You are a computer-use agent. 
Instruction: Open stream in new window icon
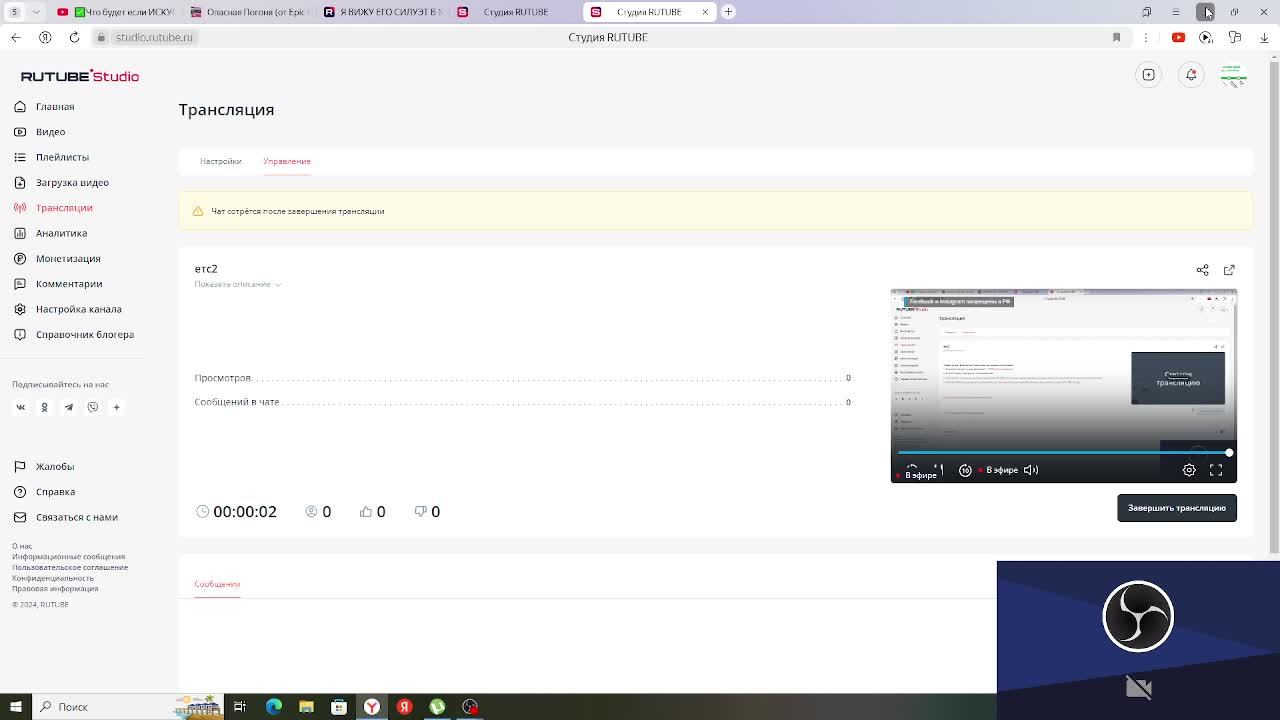1229,270
